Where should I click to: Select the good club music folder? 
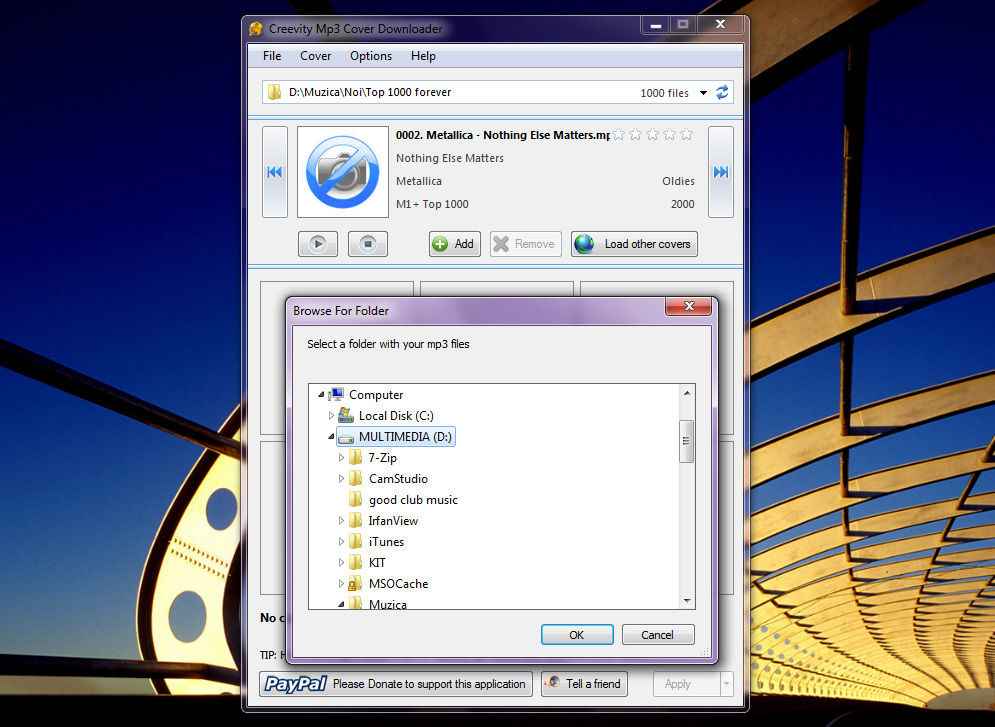point(412,500)
